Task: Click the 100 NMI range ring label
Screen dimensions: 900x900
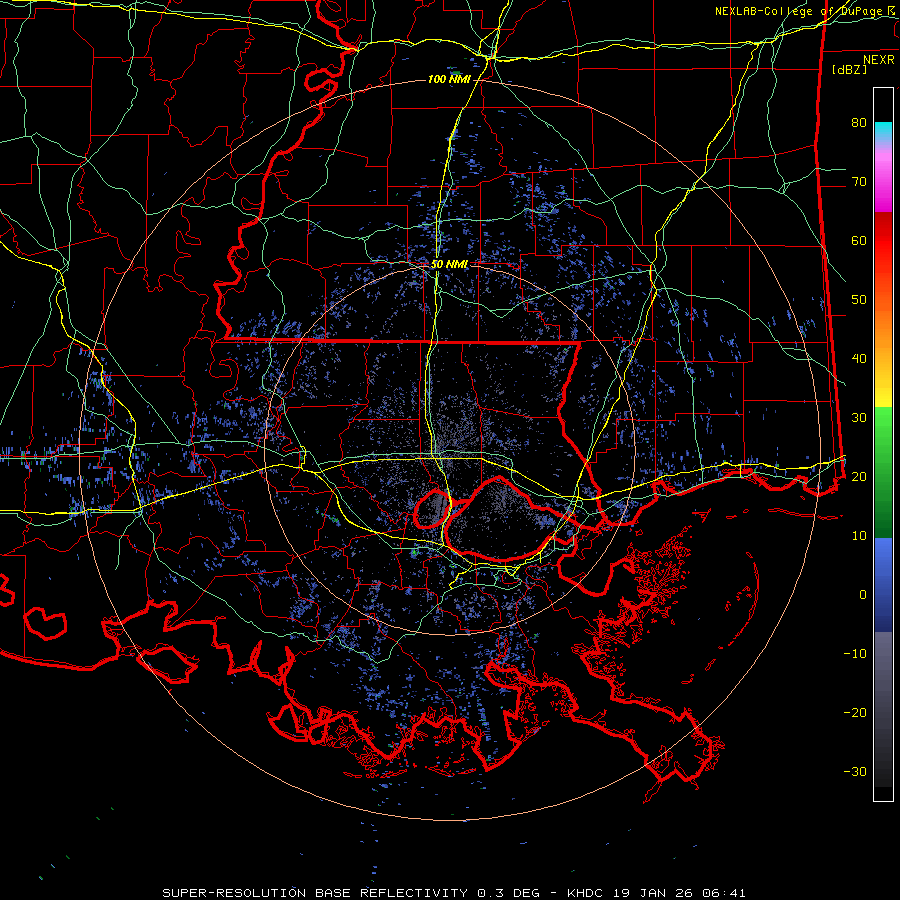Action: (449, 79)
